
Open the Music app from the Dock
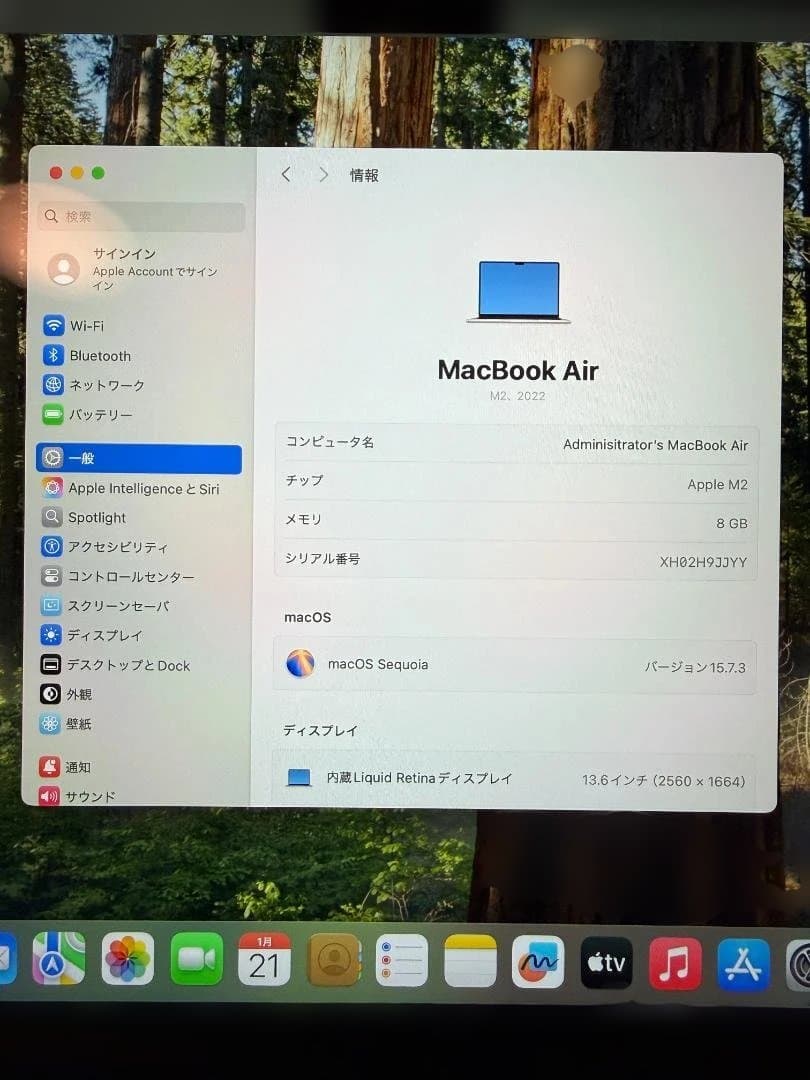[674, 963]
